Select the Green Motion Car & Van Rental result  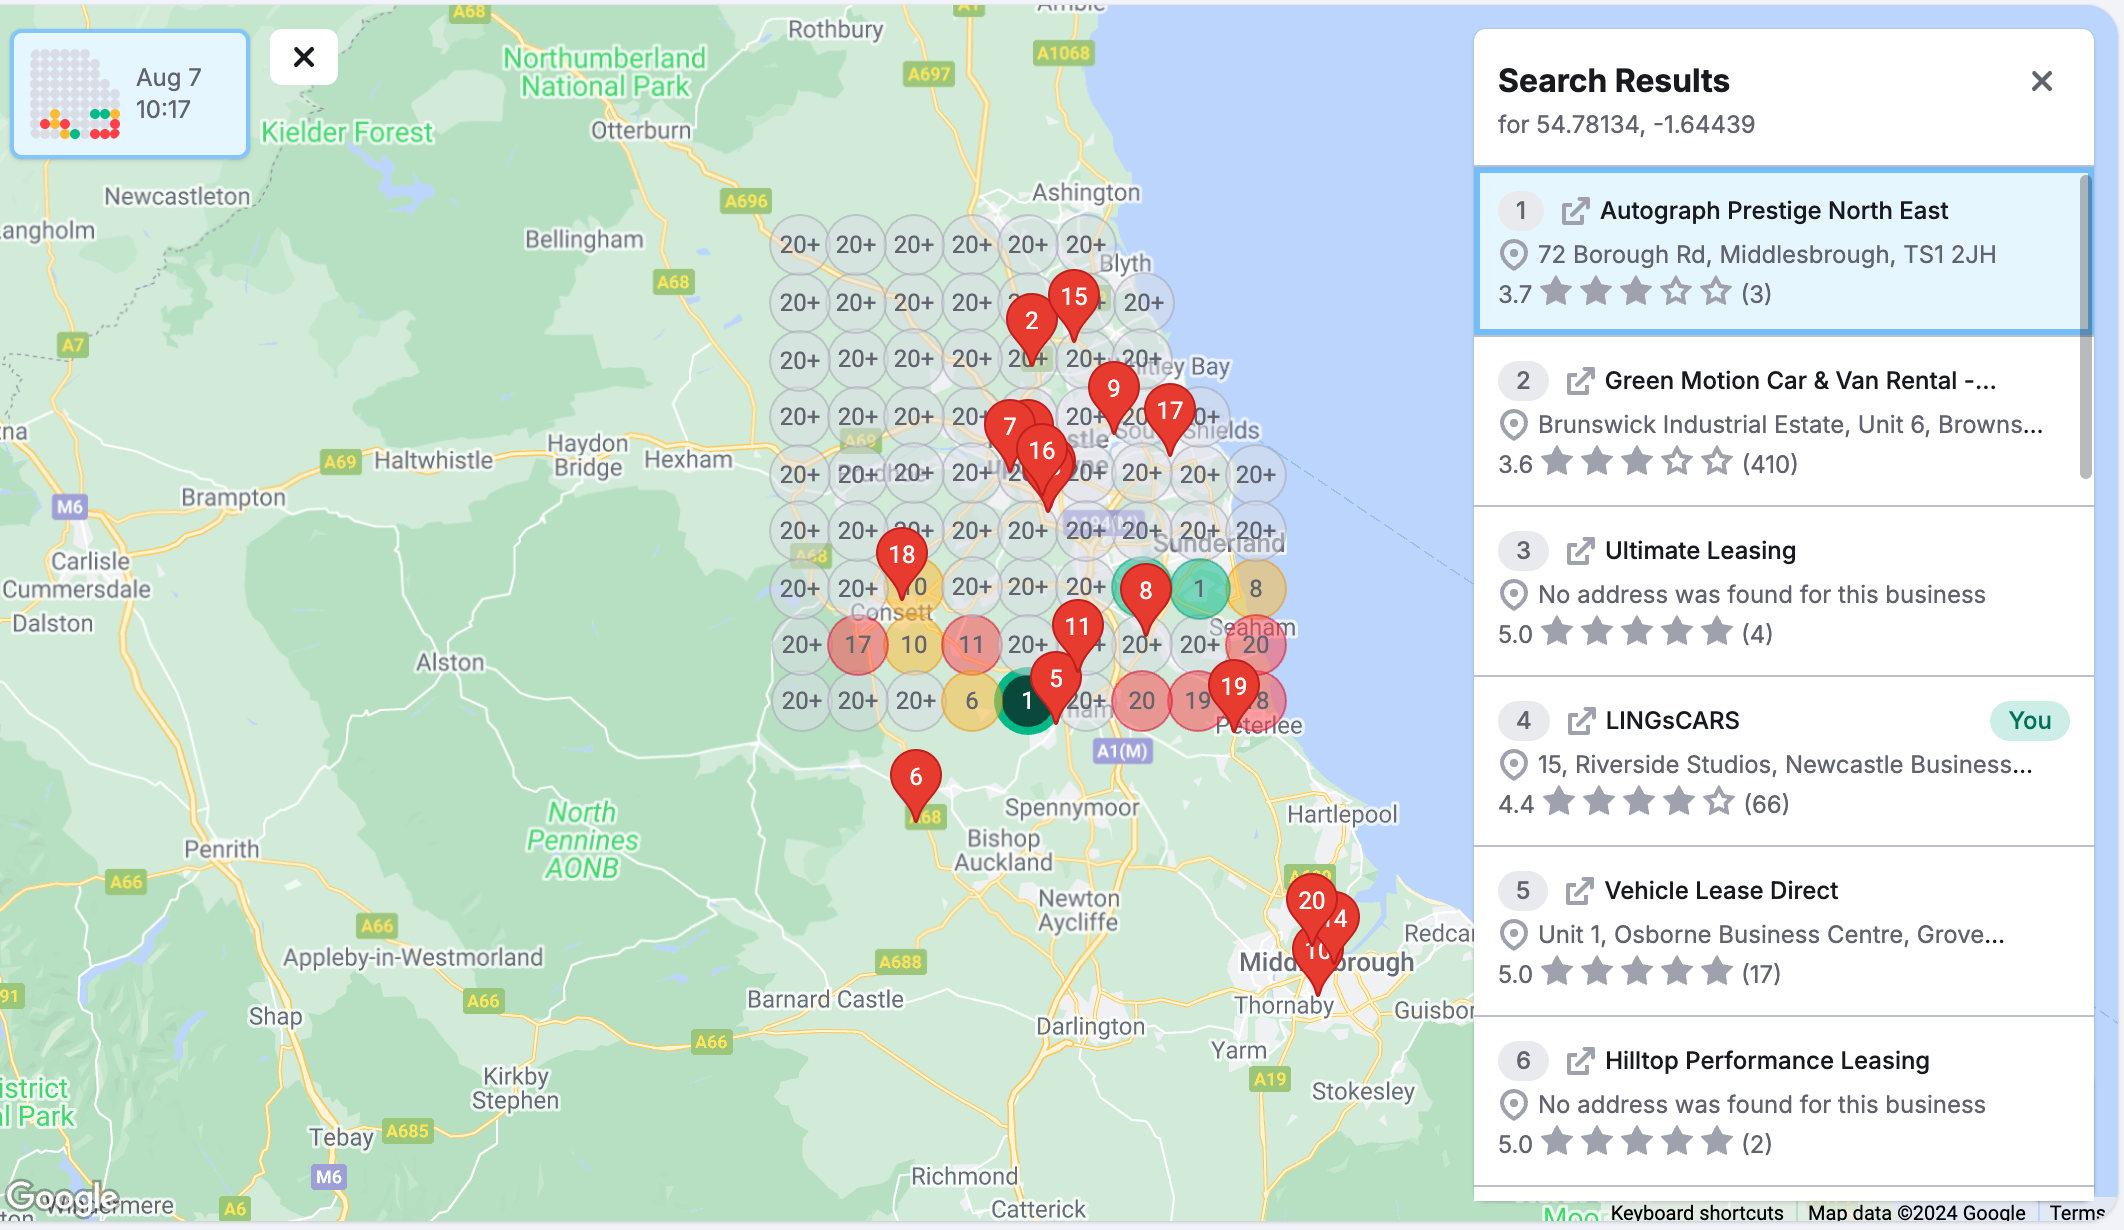[x=1782, y=422]
